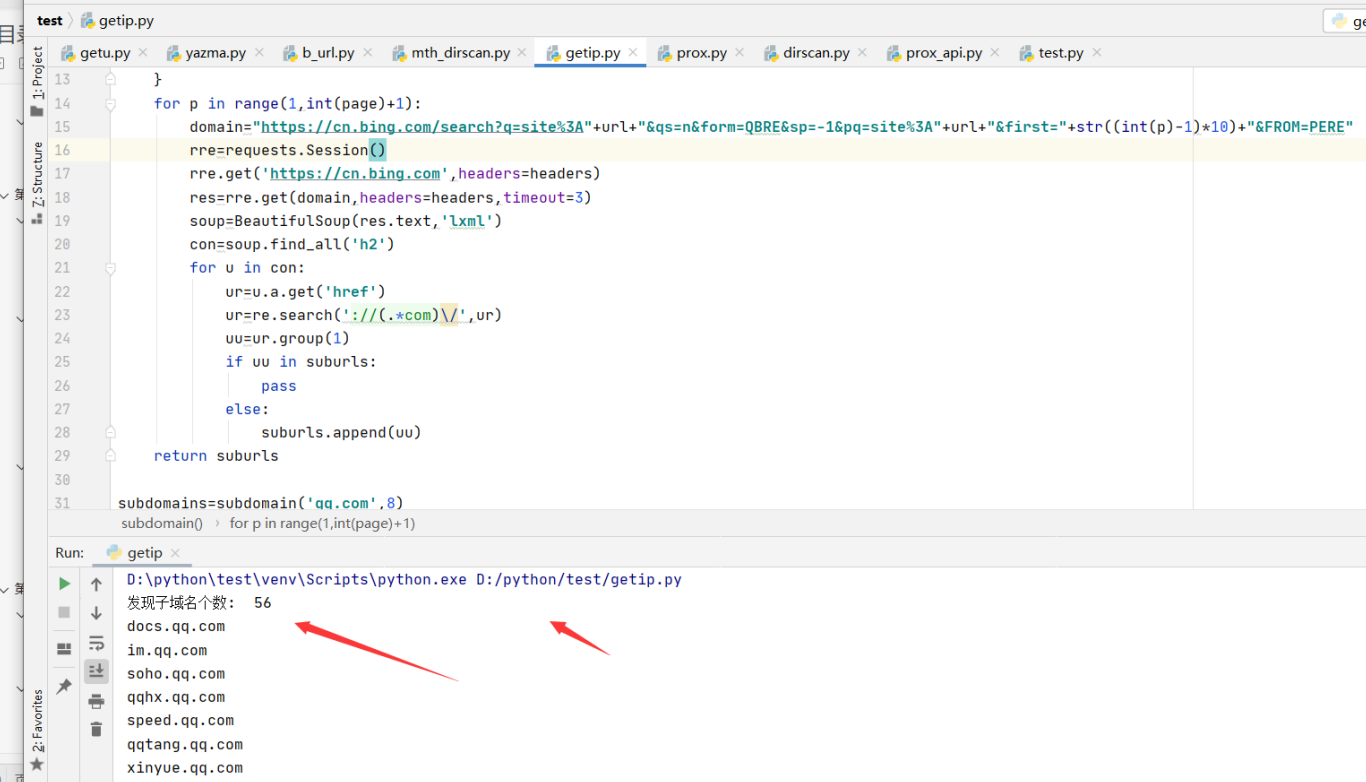
Task: Open the 2: Favorites tool window
Action: pyautogui.click(x=38, y=720)
